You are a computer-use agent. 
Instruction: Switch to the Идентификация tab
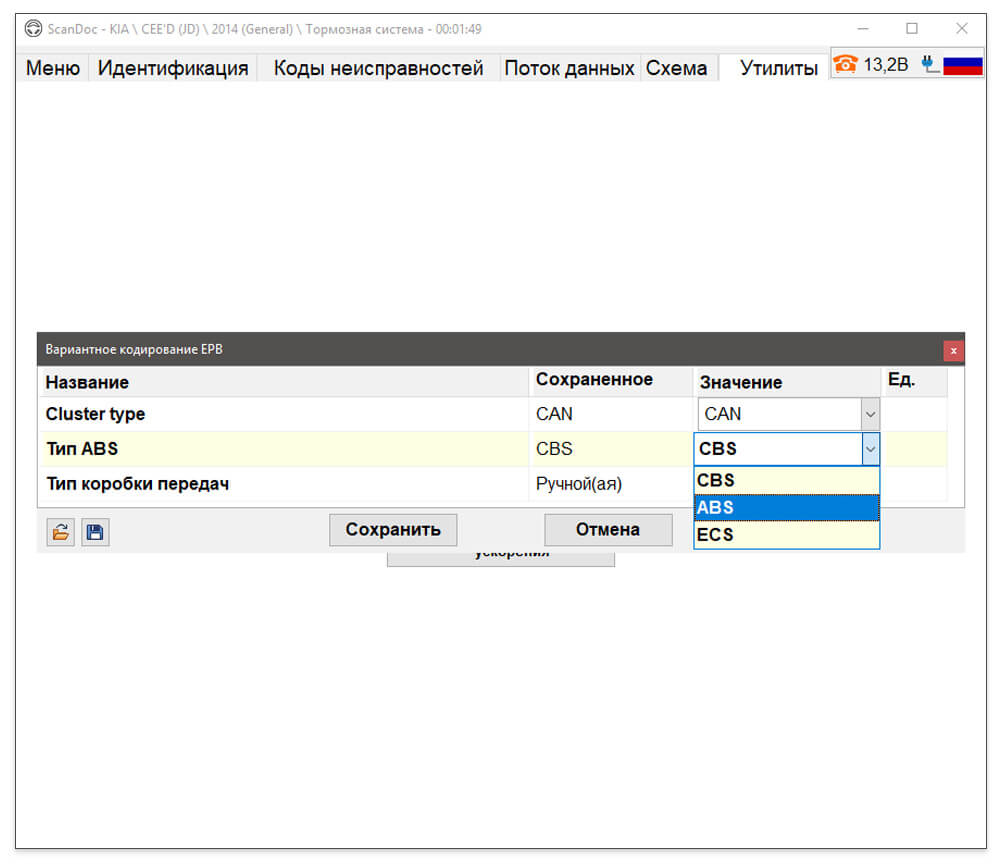[173, 68]
